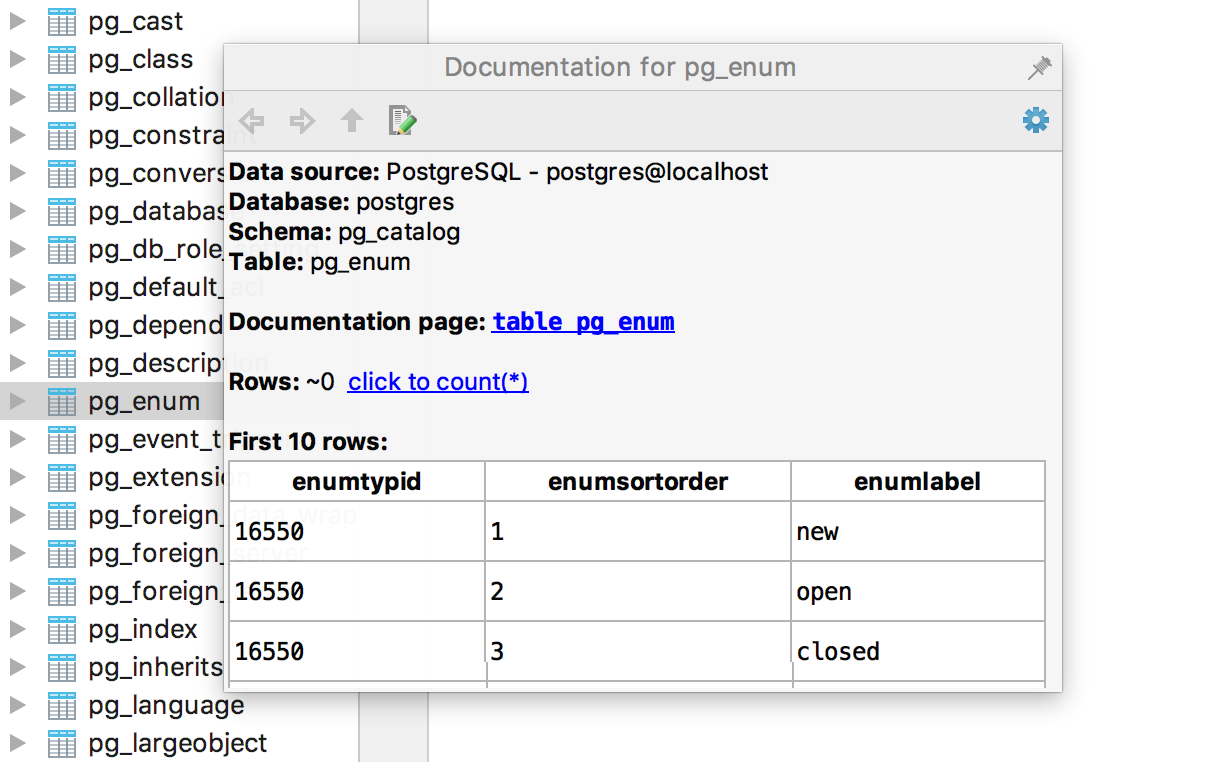1210x762 pixels.
Task: Select pg_class in the tree
Action: (x=141, y=59)
